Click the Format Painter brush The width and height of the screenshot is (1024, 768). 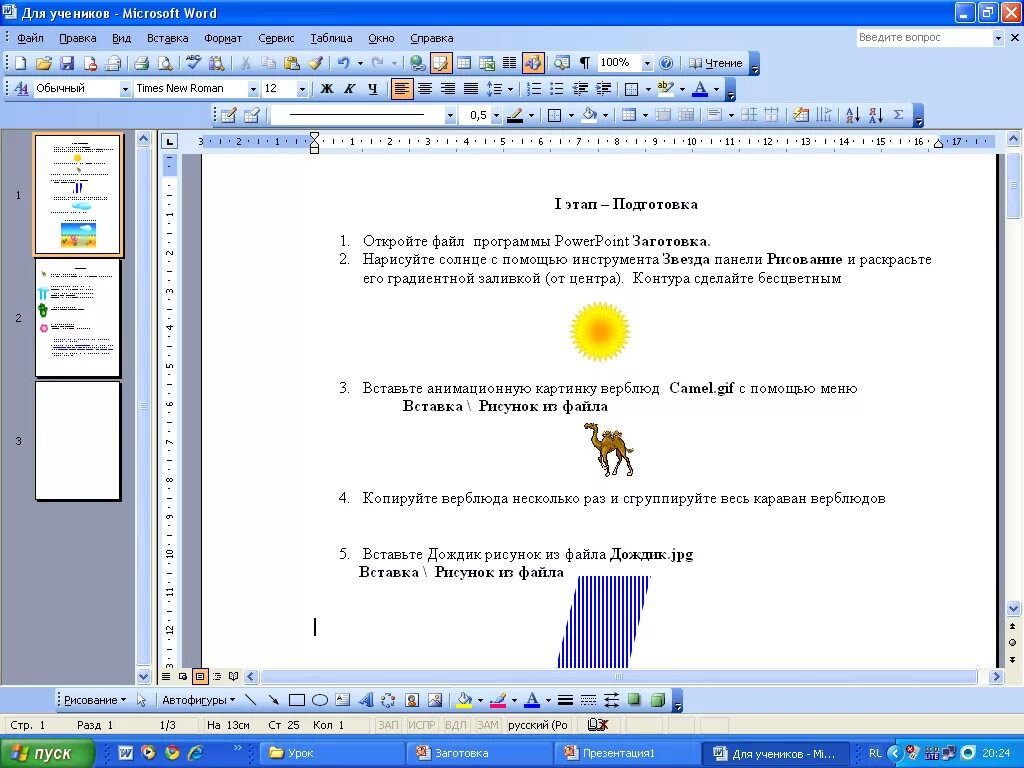pyautogui.click(x=315, y=63)
